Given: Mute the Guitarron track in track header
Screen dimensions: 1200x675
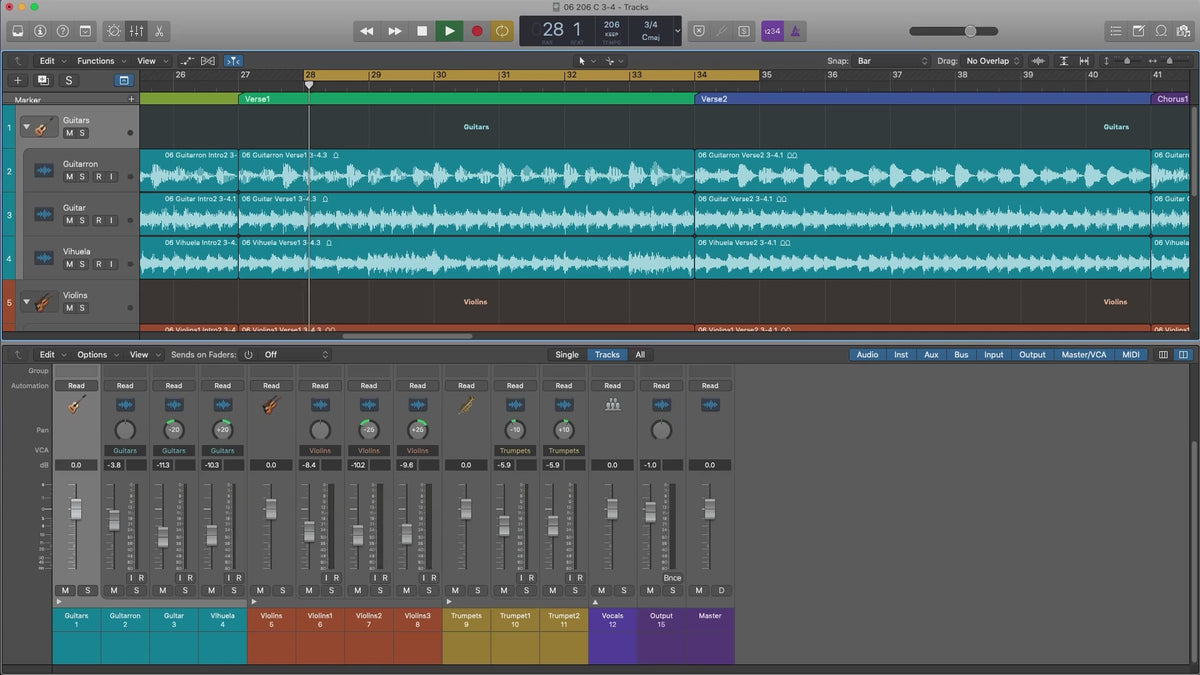Looking at the screenshot, I should coord(70,177).
